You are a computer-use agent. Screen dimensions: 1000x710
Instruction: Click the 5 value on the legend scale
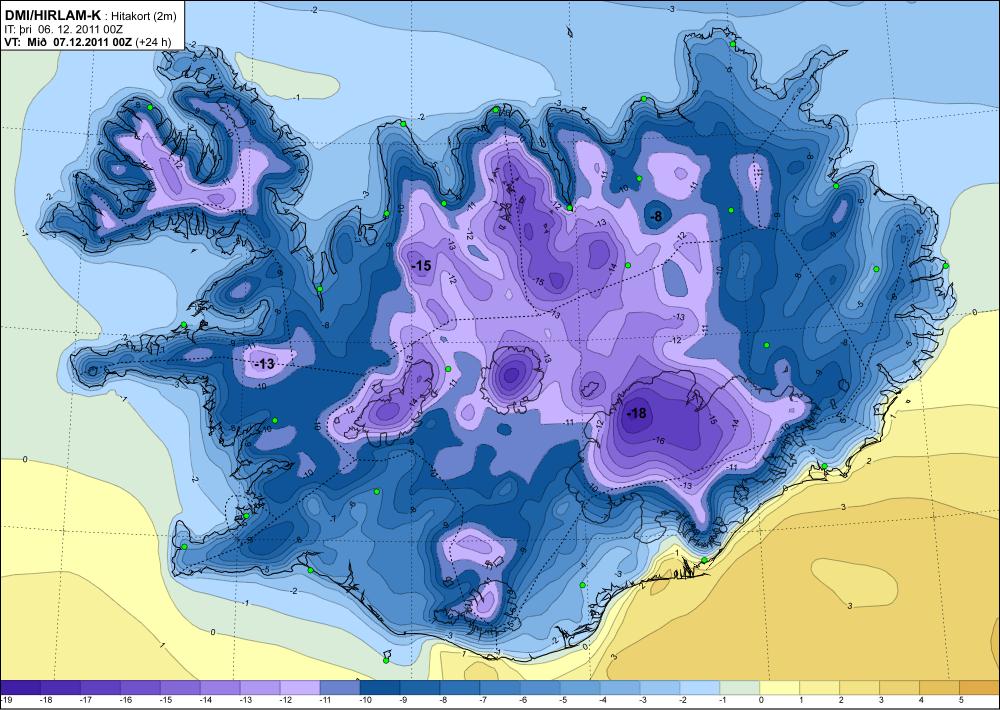pyautogui.click(x=959, y=700)
